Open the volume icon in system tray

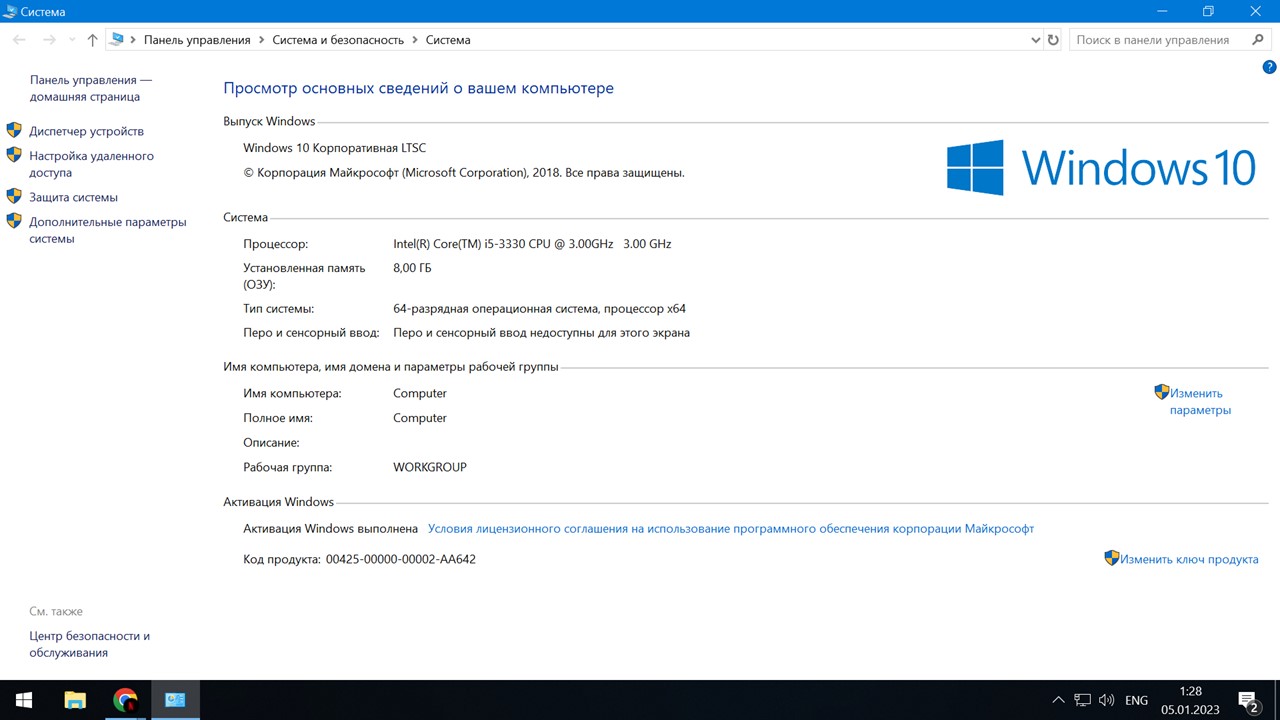point(1106,700)
